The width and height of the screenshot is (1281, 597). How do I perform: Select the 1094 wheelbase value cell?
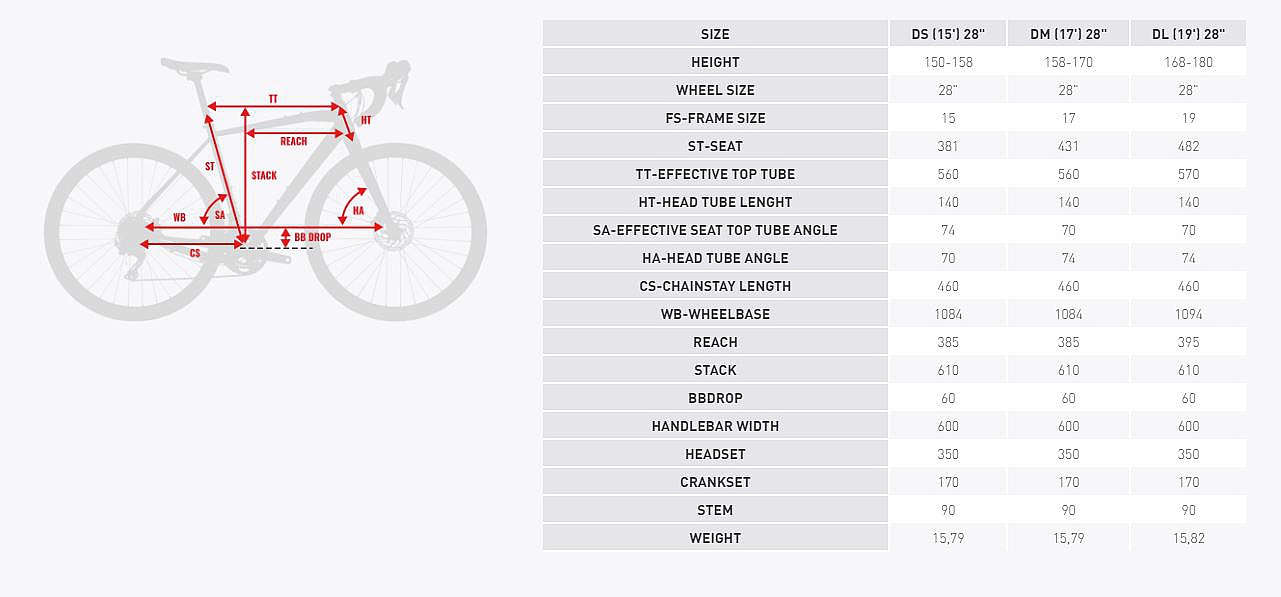[x=1188, y=314]
